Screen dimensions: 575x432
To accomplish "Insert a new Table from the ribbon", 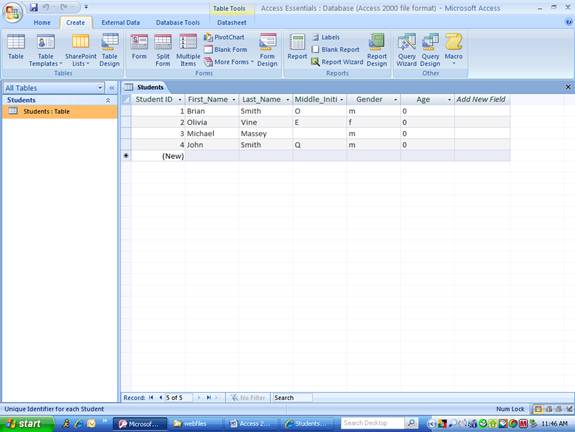I will click(16, 48).
